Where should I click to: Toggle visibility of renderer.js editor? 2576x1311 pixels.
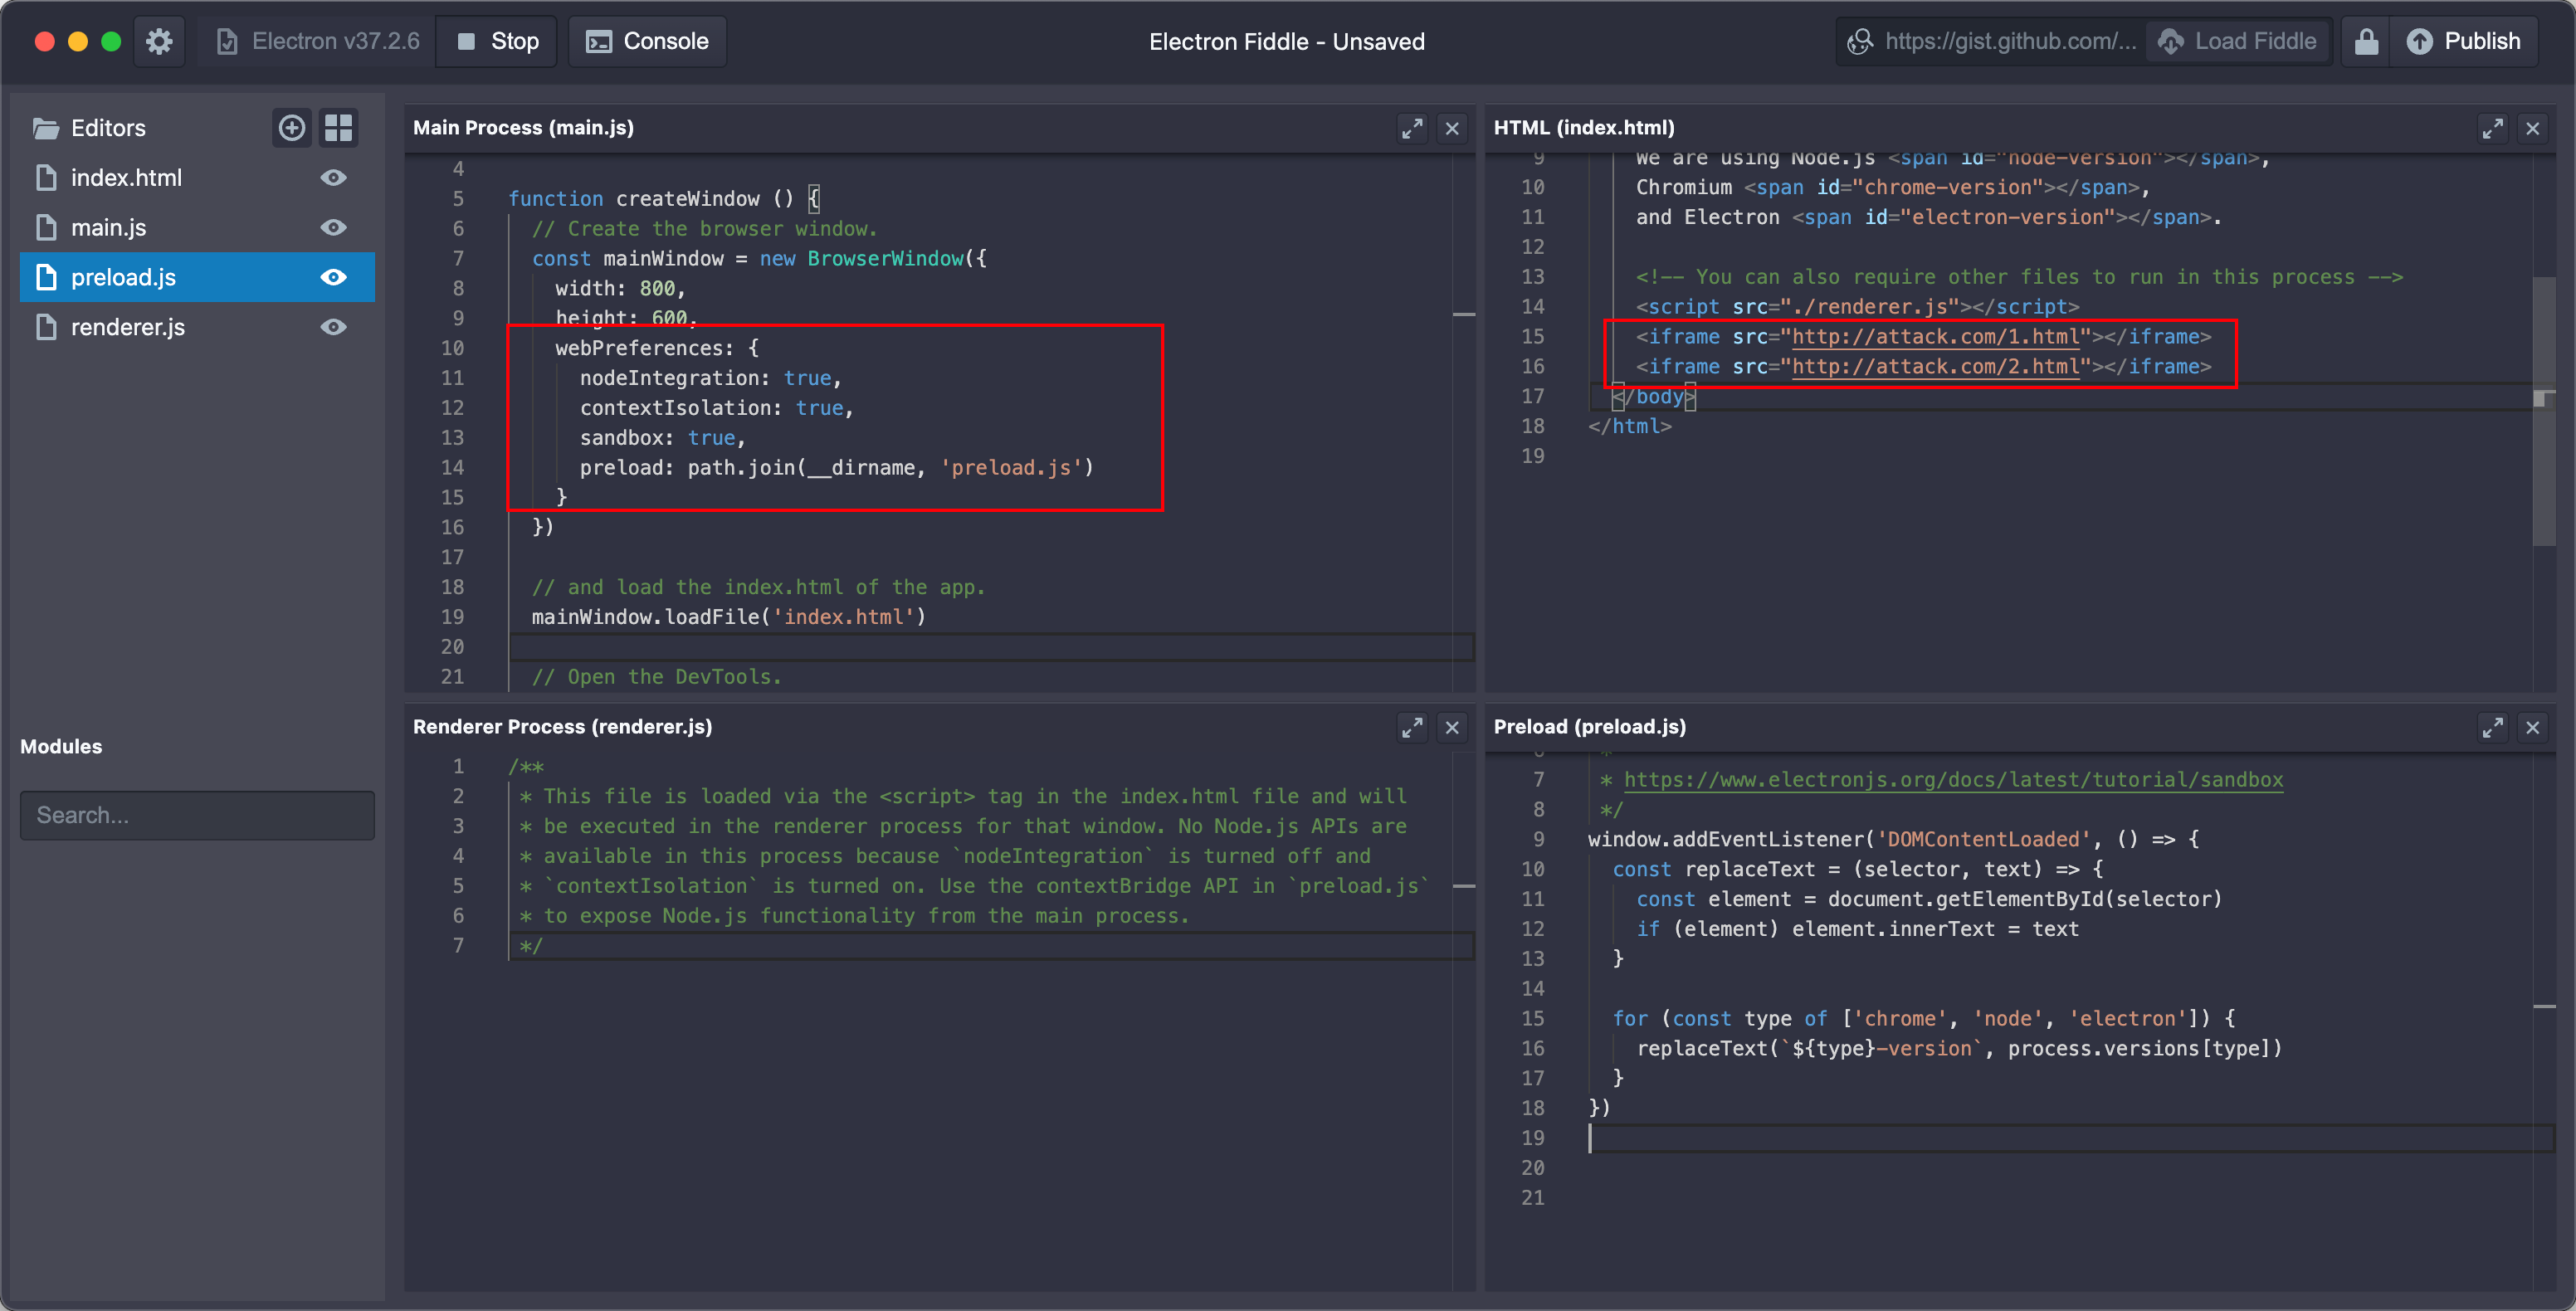(334, 327)
